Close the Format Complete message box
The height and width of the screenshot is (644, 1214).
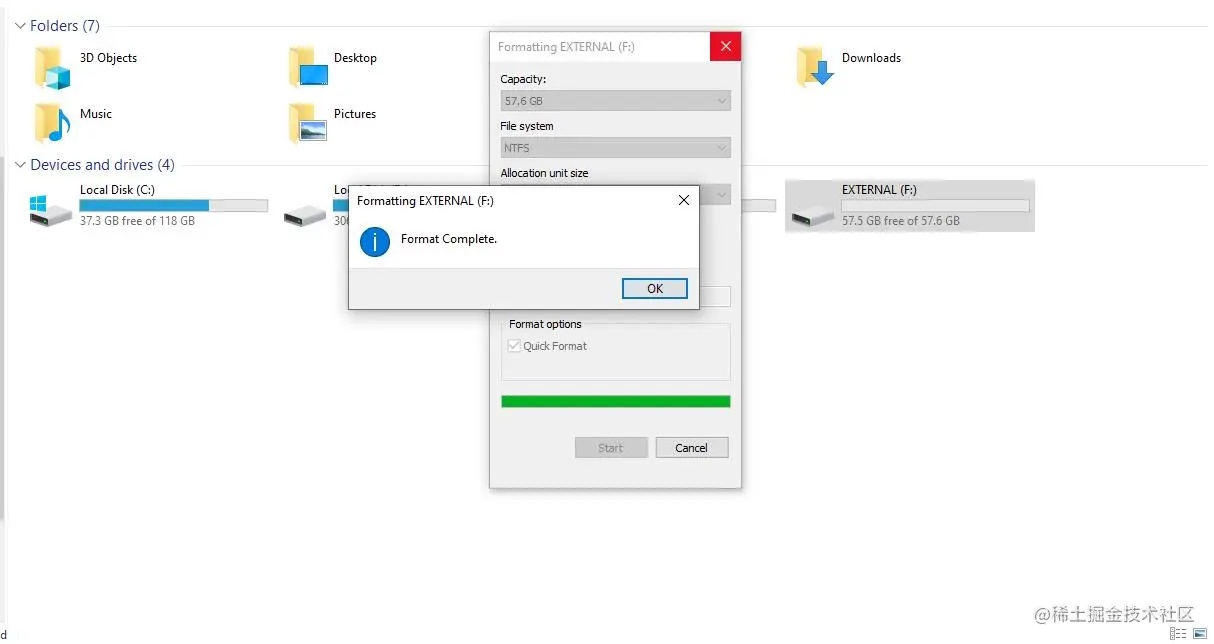point(684,200)
